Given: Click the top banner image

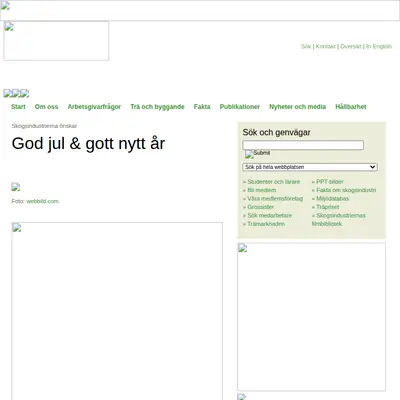Looking at the screenshot, I should [200, 10].
